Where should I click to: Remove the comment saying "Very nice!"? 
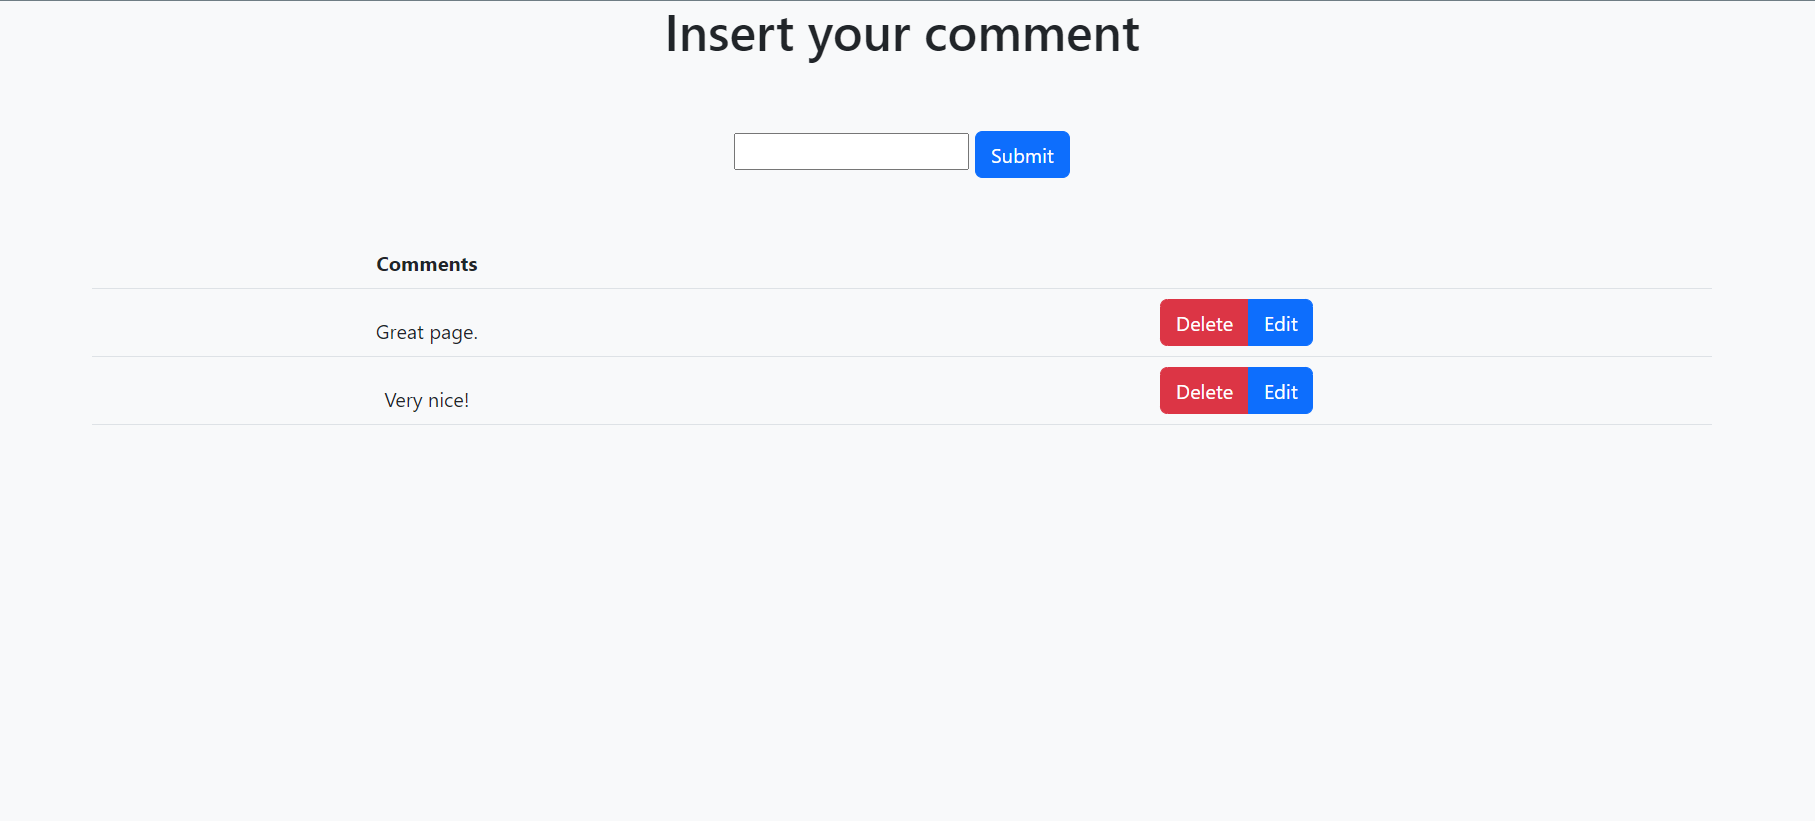pyautogui.click(x=1203, y=391)
